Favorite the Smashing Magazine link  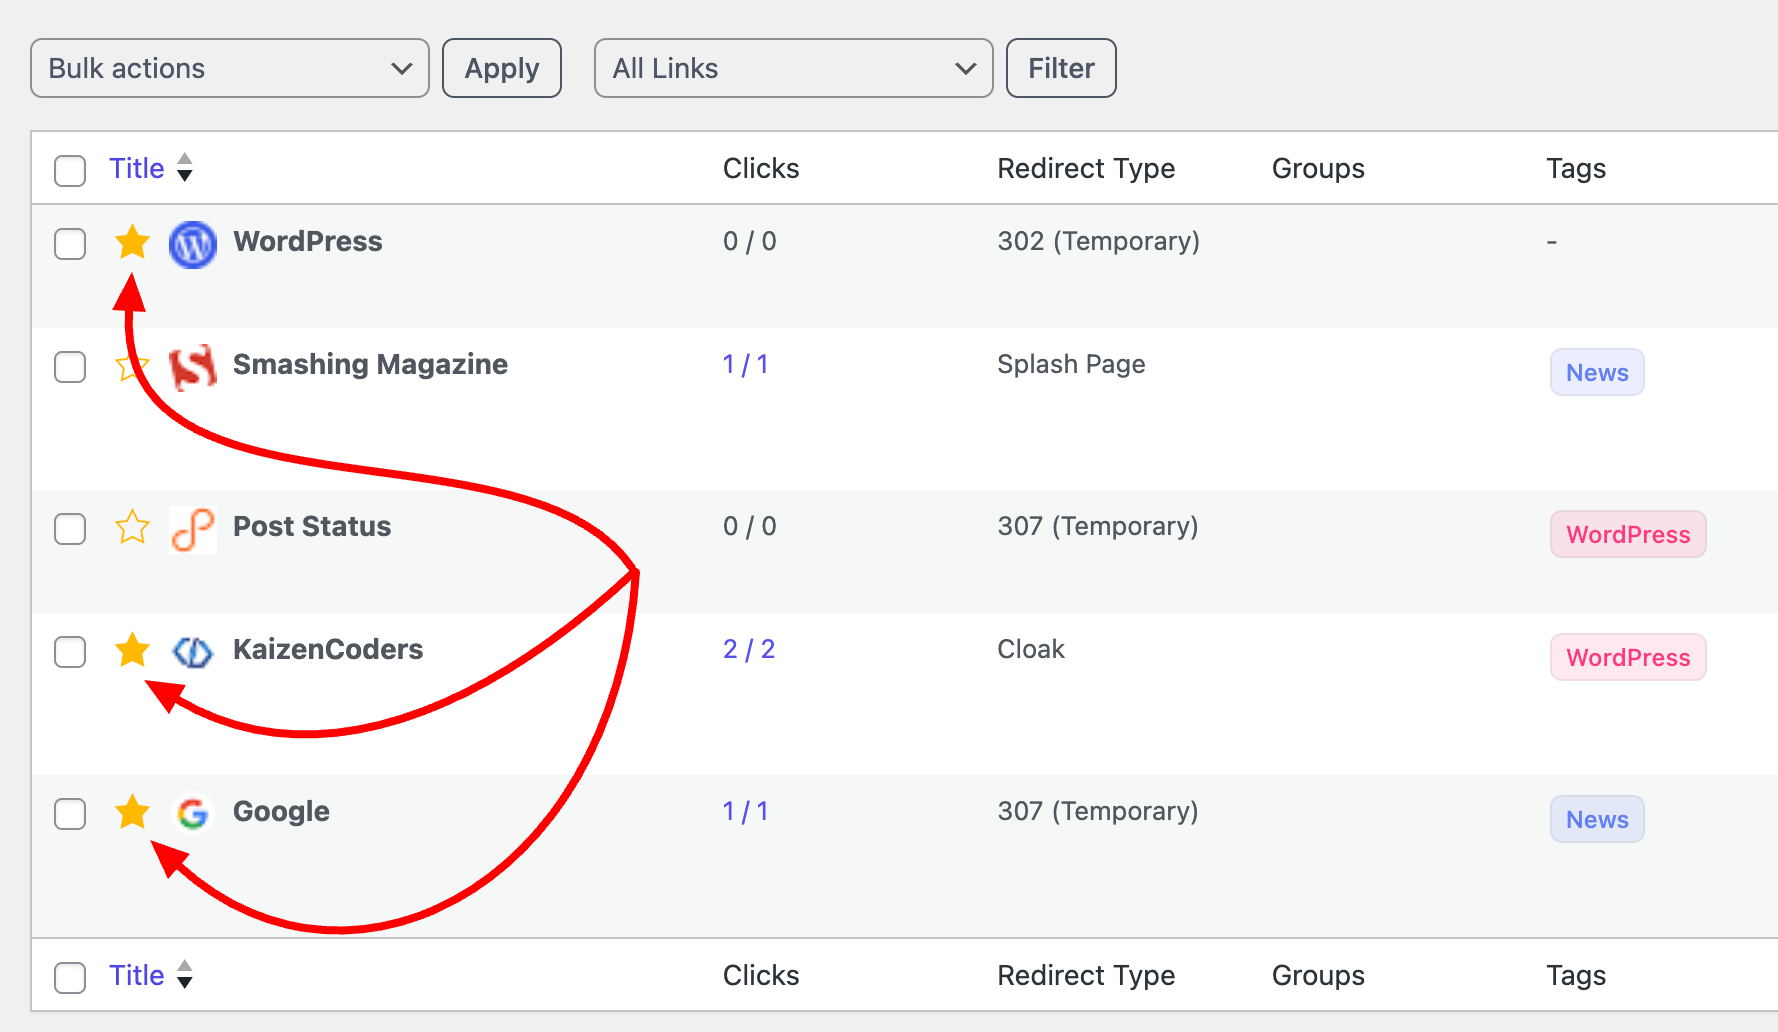tap(132, 366)
